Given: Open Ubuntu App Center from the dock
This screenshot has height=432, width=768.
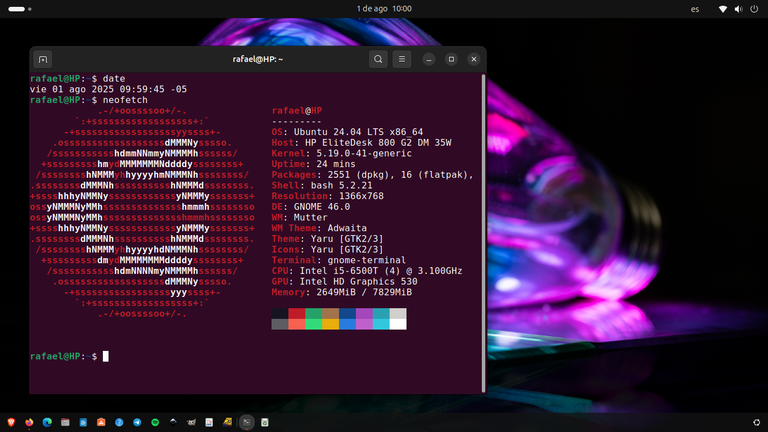Looking at the screenshot, I should coord(101,422).
